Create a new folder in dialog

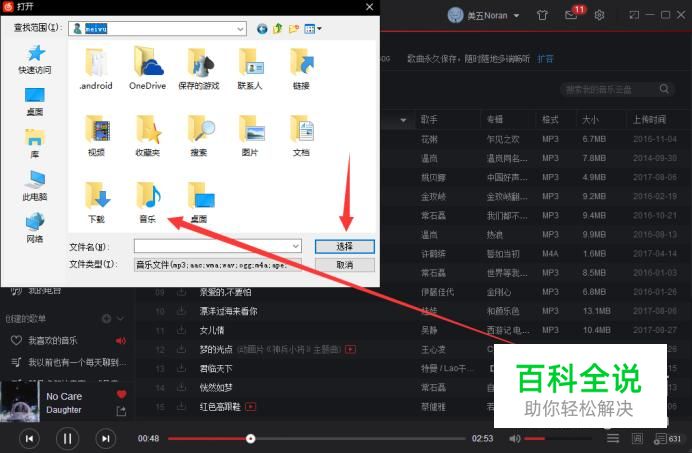tap(293, 29)
